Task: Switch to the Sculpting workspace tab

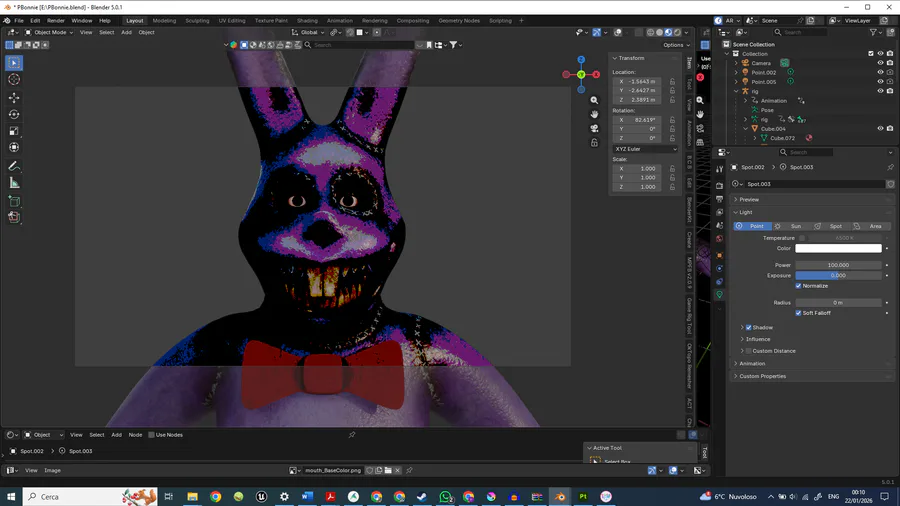Action: pyautogui.click(x=197, y=20)
